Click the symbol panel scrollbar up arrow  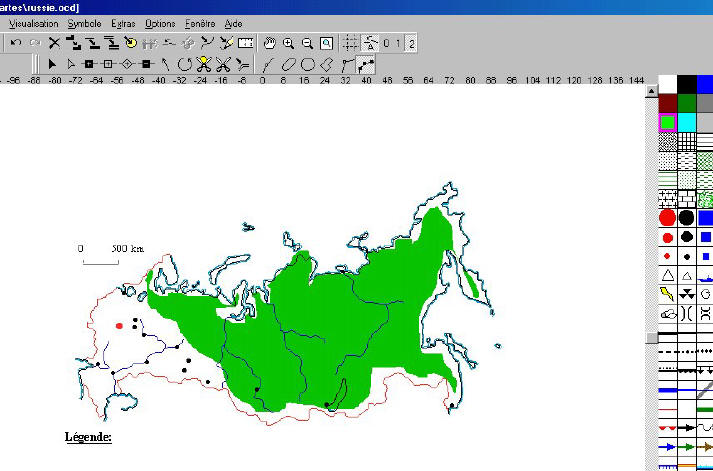[650, 83]
